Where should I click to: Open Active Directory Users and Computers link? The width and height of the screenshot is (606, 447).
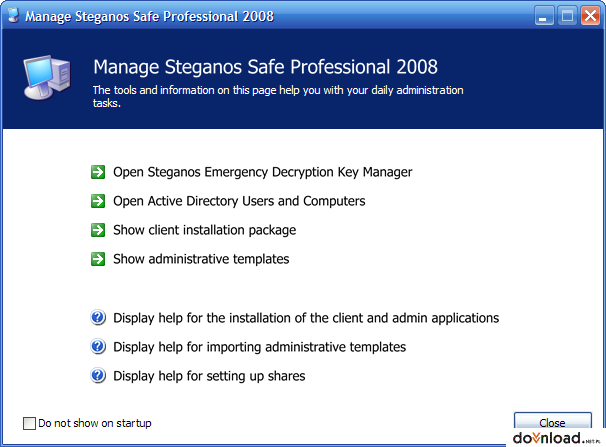pyautogui.click(x=239, y=201)
